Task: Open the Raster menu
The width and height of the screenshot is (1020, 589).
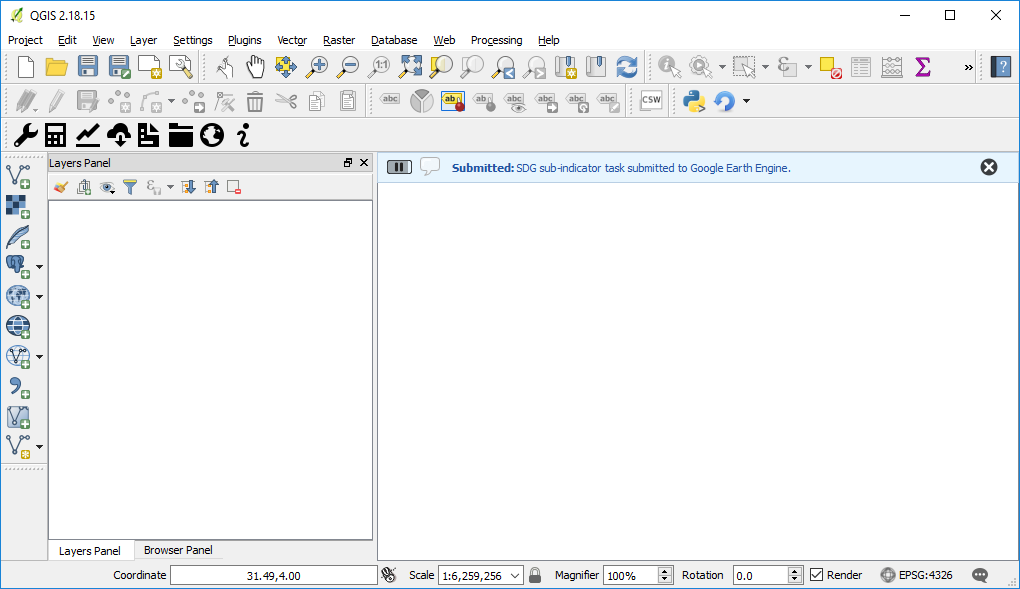Action: [339, 40]
